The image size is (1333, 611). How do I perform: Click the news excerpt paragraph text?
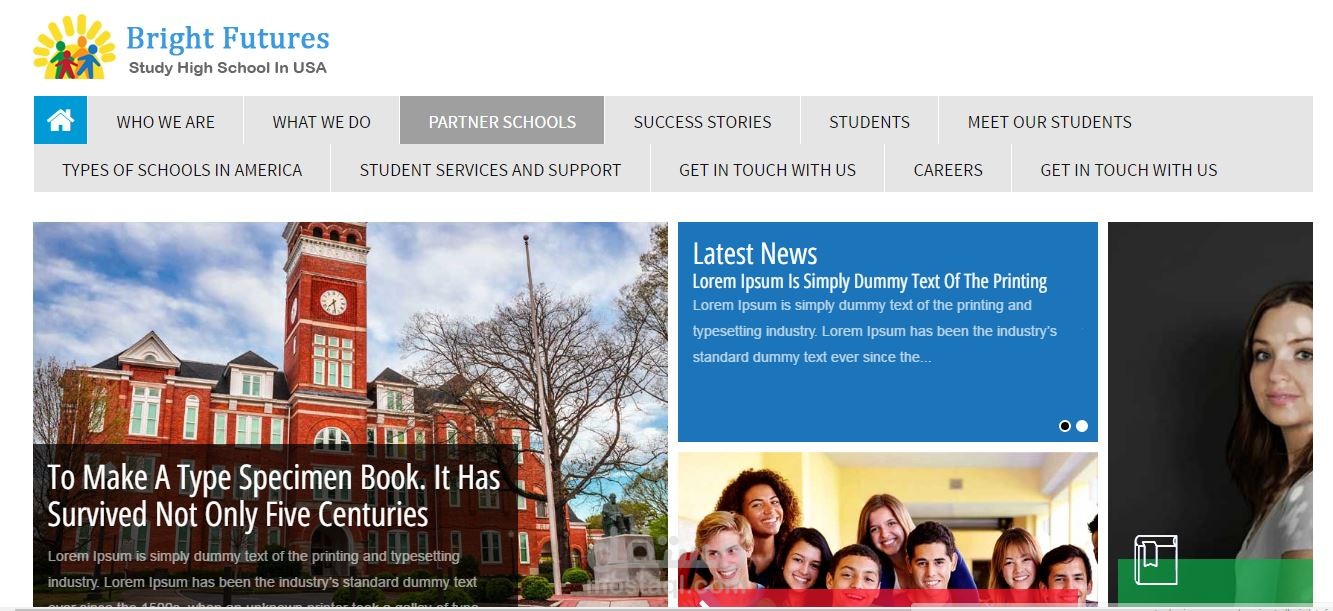click(x=875, y=331)
